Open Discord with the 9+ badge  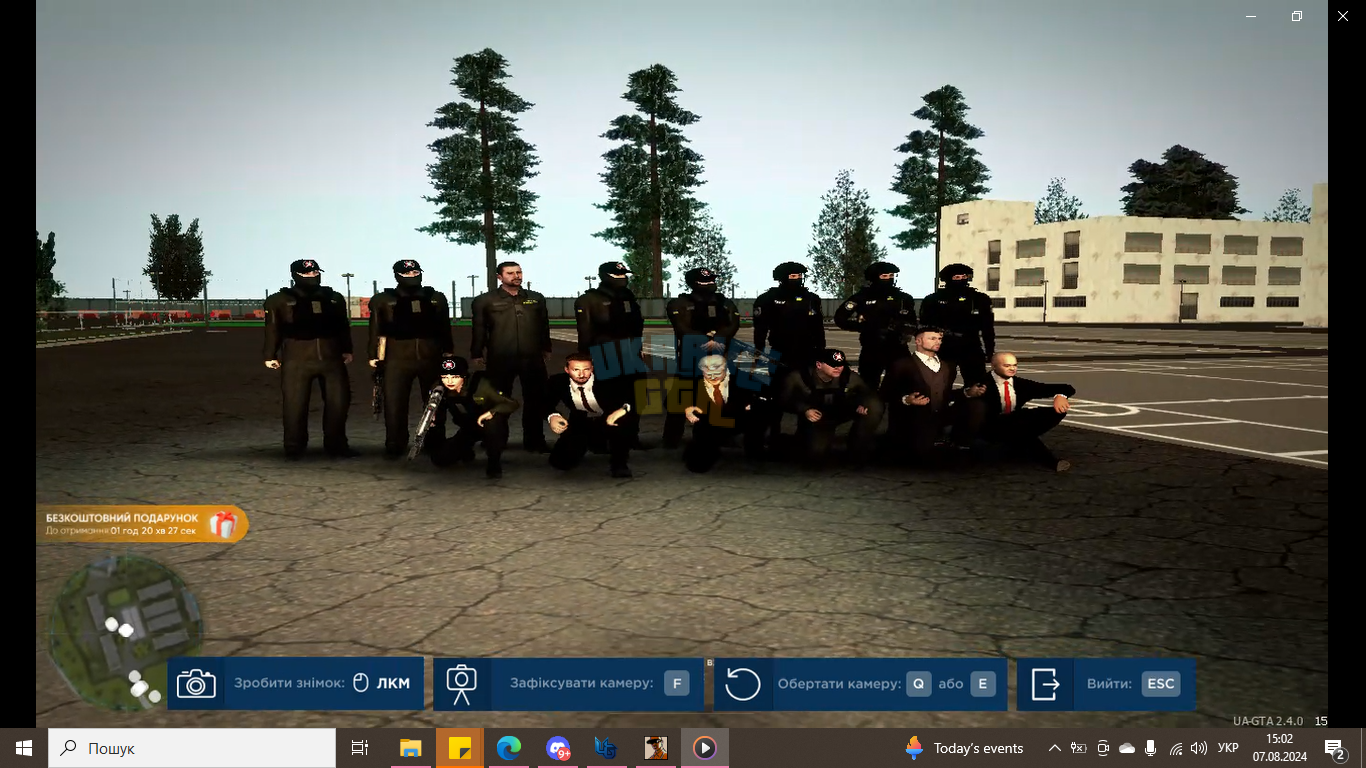coord(558,748)
